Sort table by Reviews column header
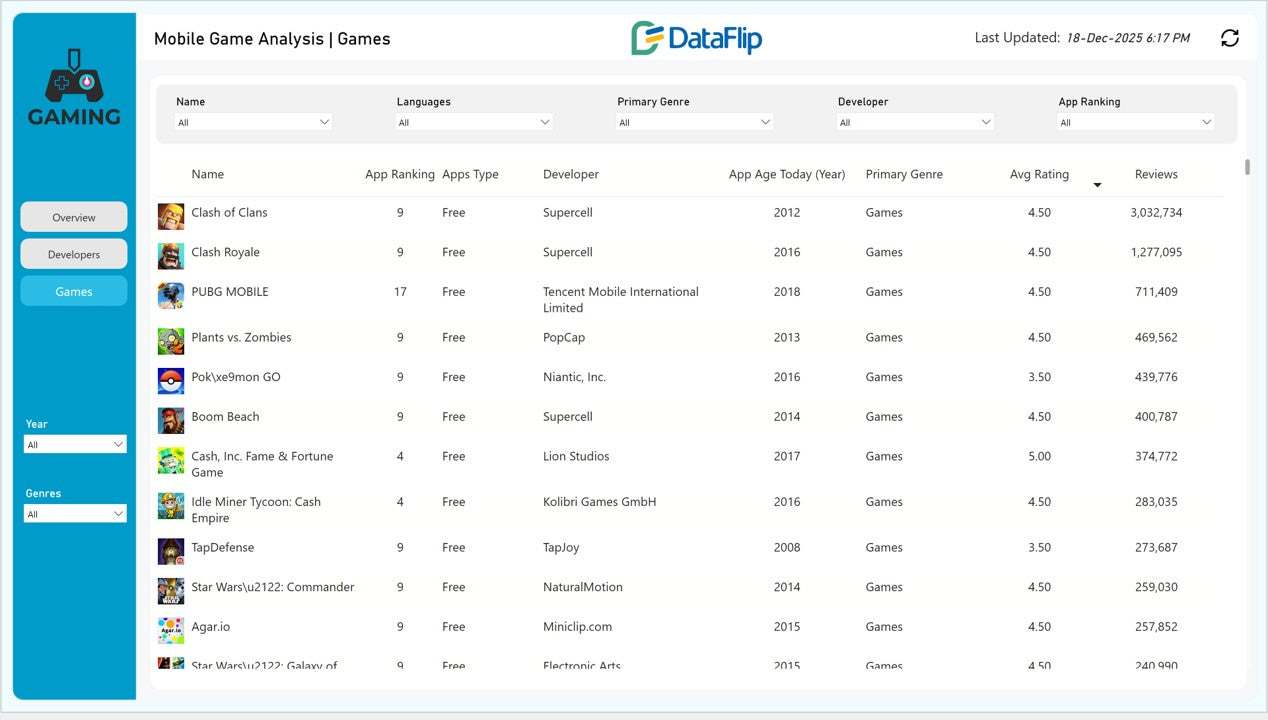Viewport: 1268px width, 720px height. pos(1156,174)
